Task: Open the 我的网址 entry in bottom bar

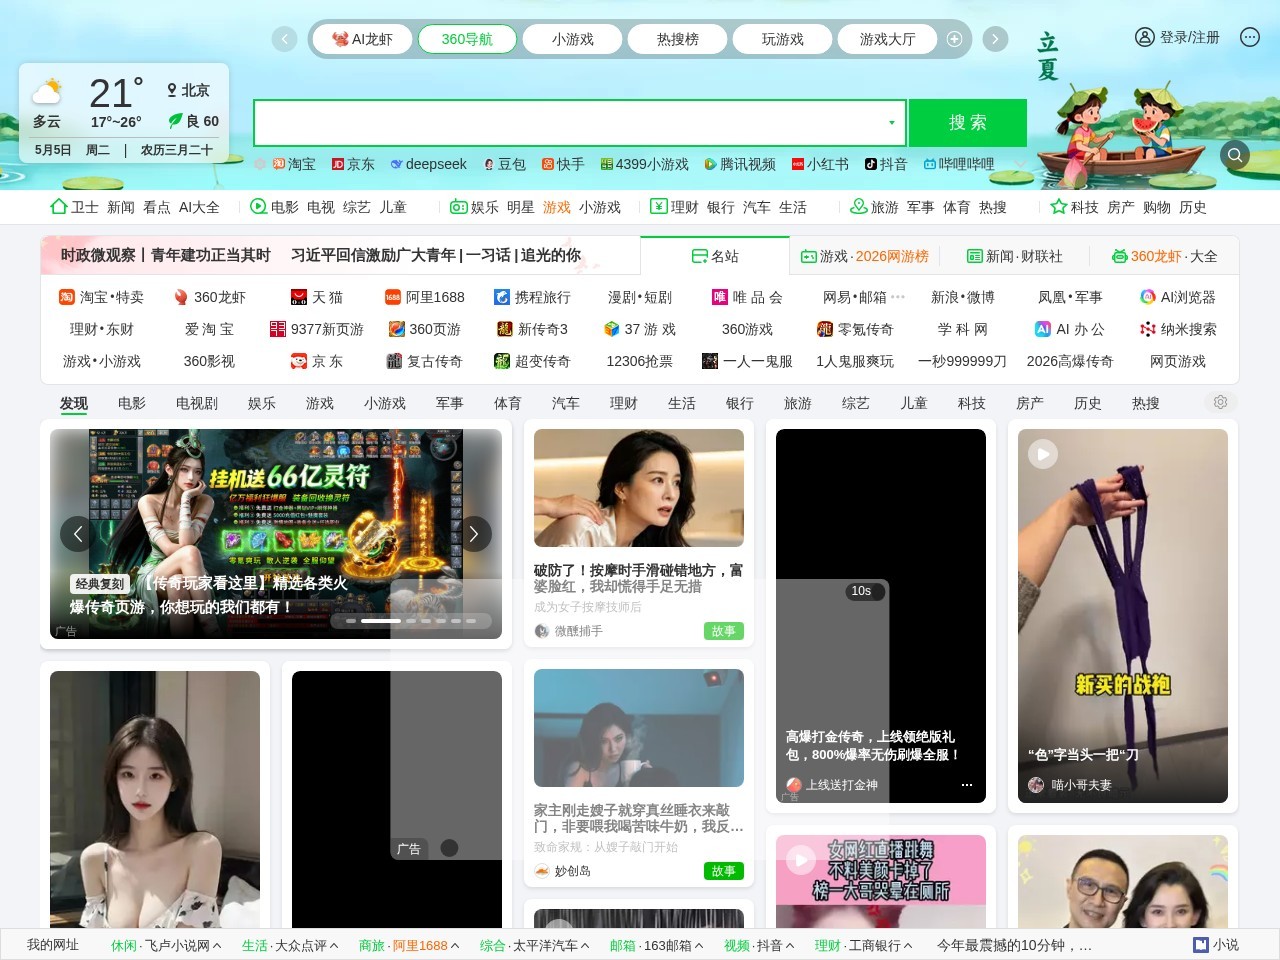Action: [53, 945]
